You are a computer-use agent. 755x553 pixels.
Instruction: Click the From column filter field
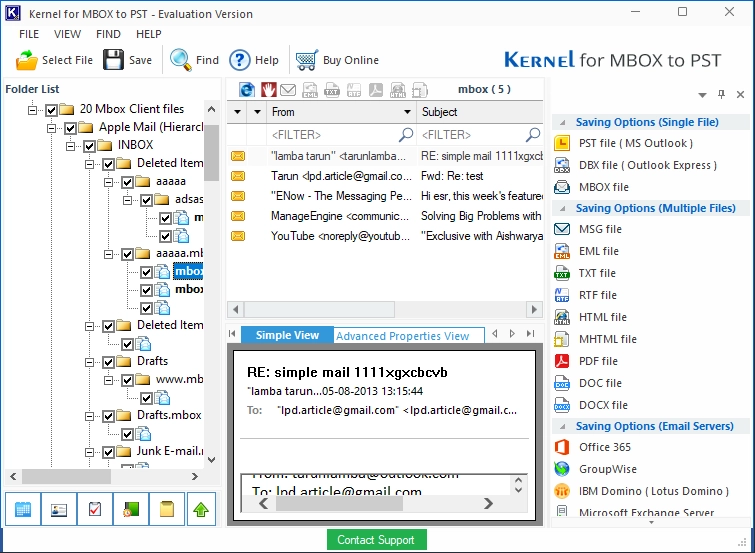click(341, 135)
